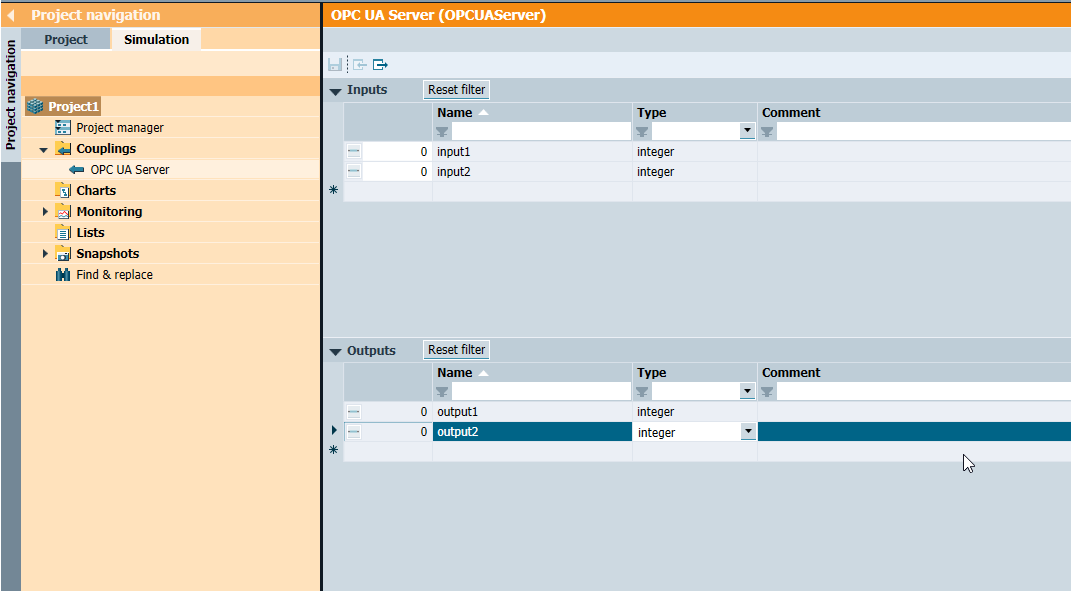Click the export signals toolbar icon

pyautogui.click(x=380, y=65)
